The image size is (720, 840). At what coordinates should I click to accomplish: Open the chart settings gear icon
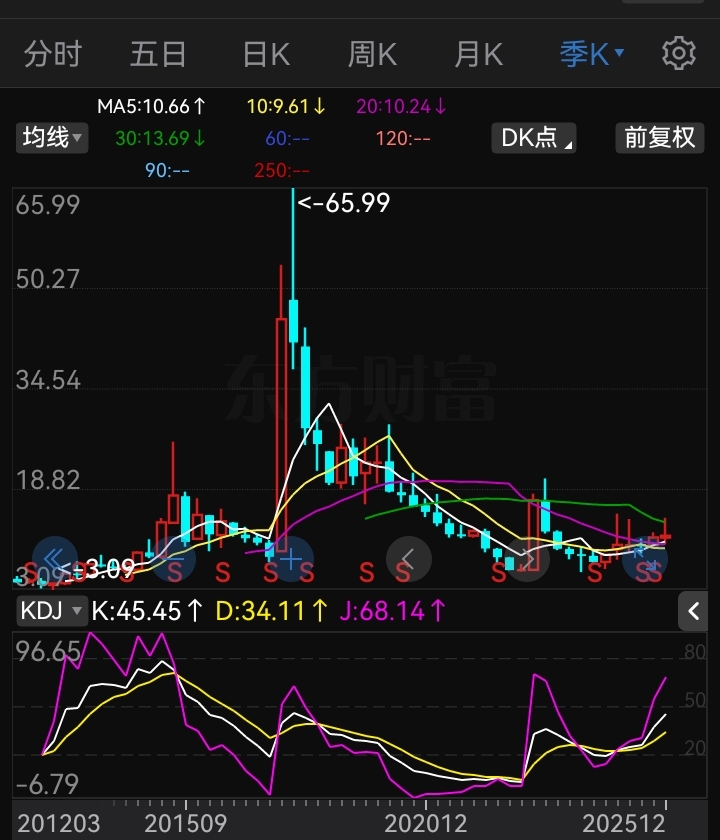[x=679, y=53]
